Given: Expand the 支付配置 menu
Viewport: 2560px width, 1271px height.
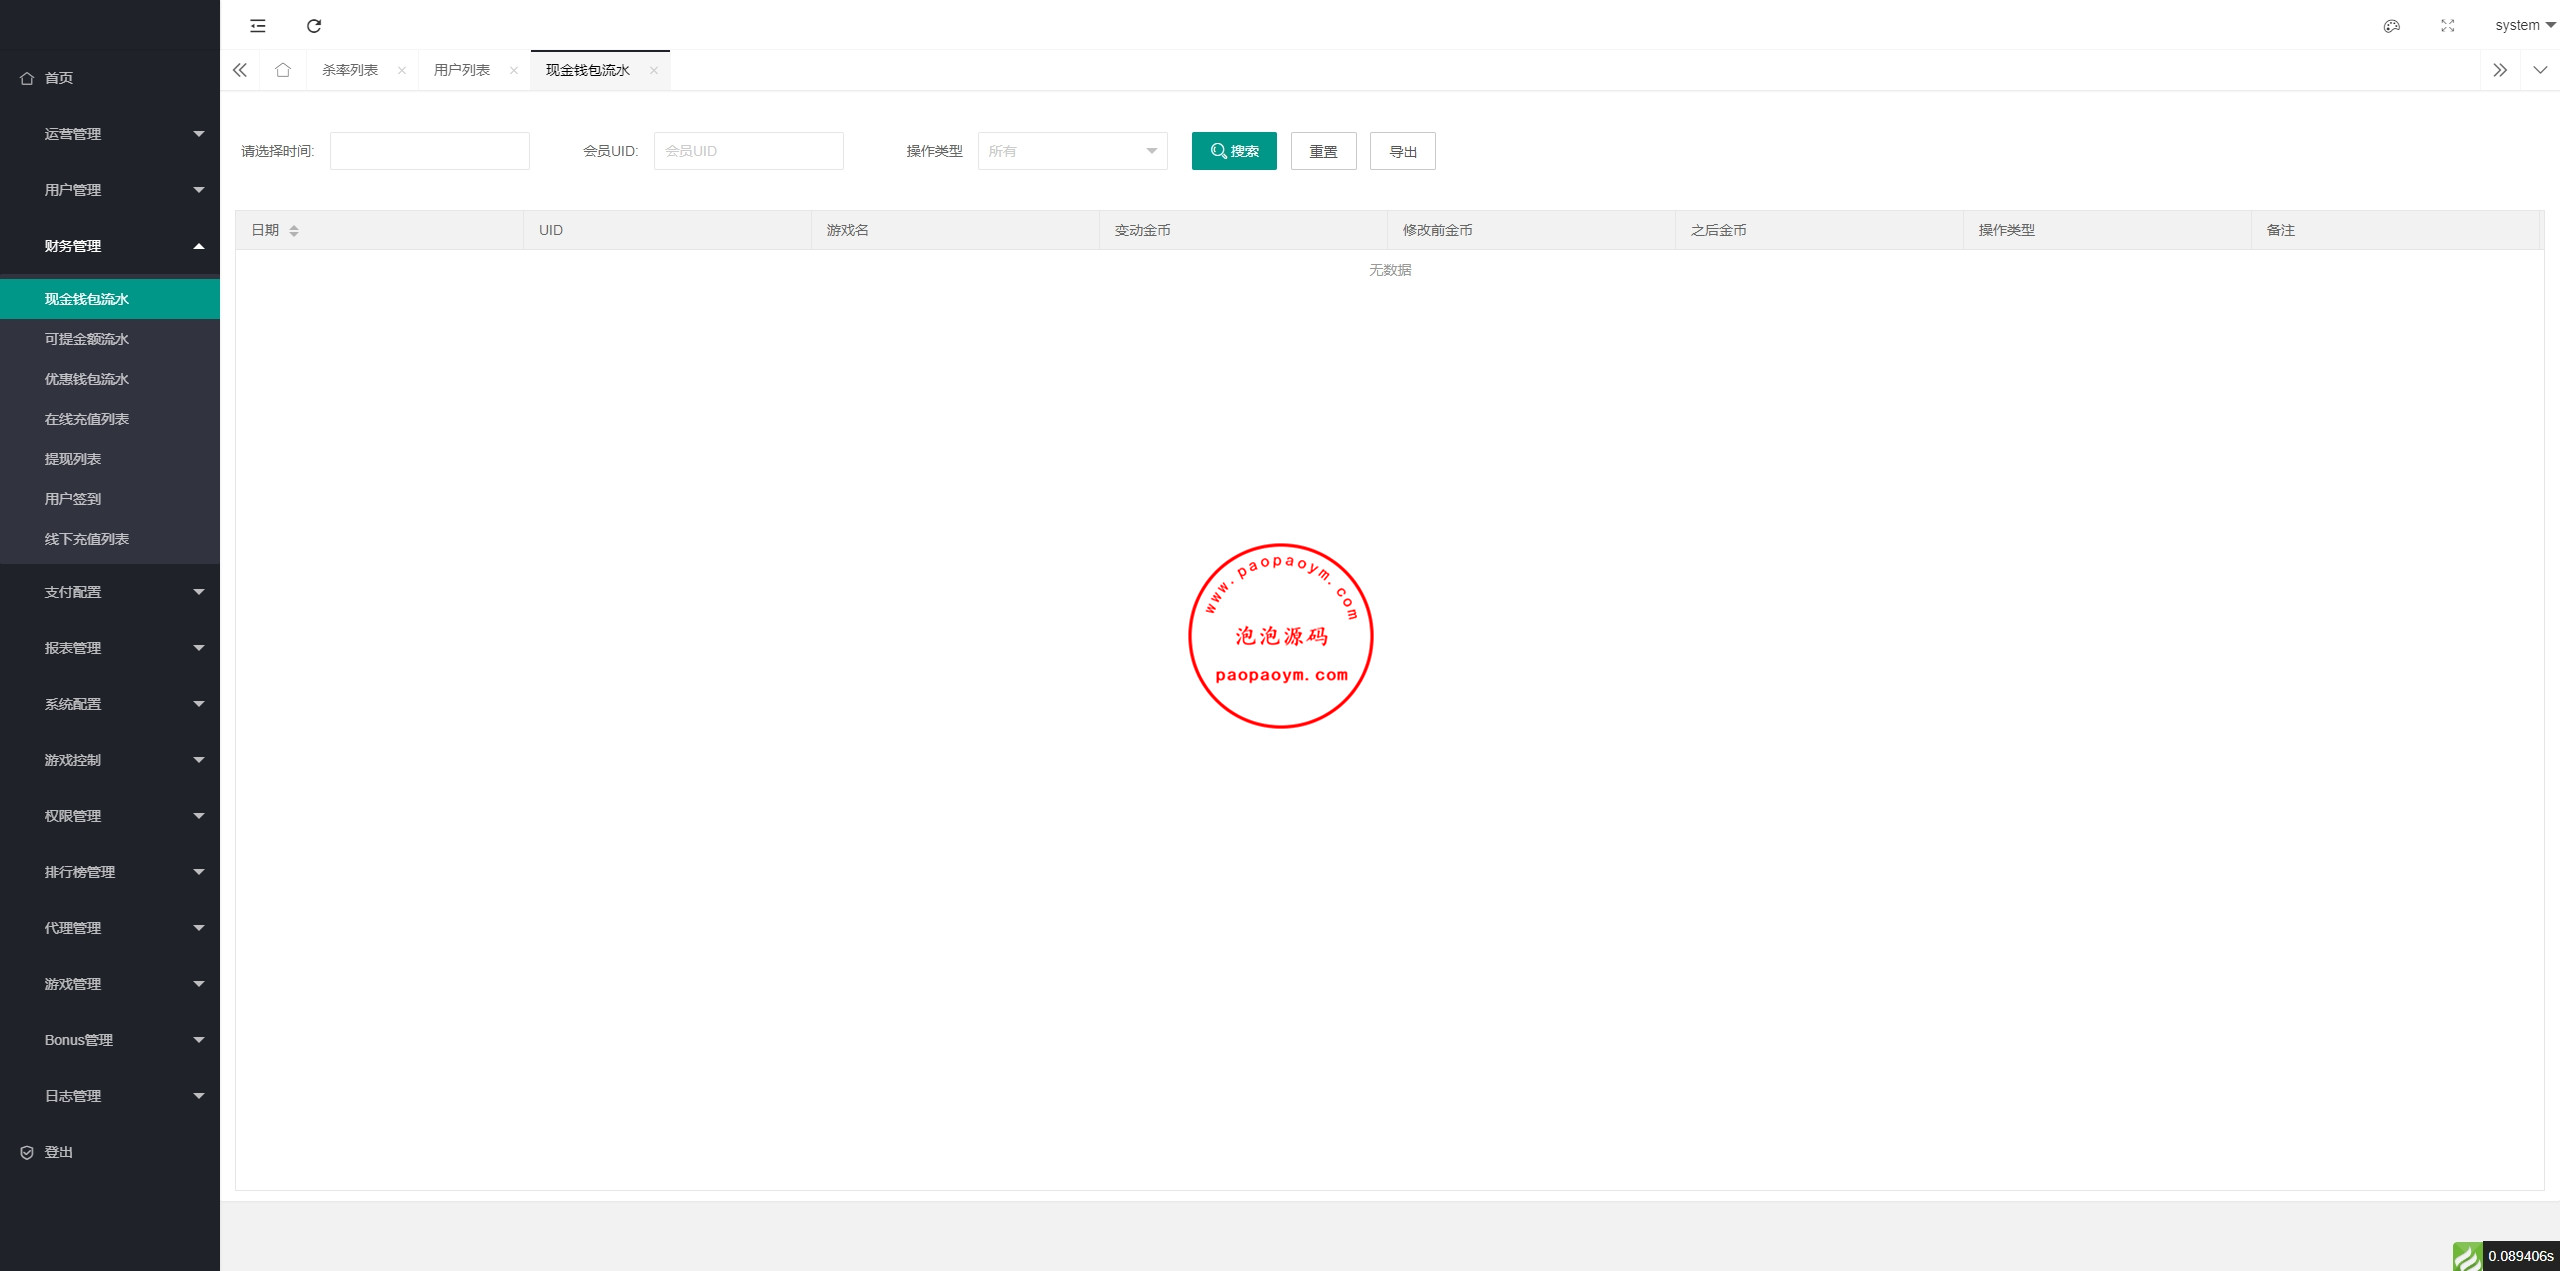Looking at the screenshot, I should (110, 592).
